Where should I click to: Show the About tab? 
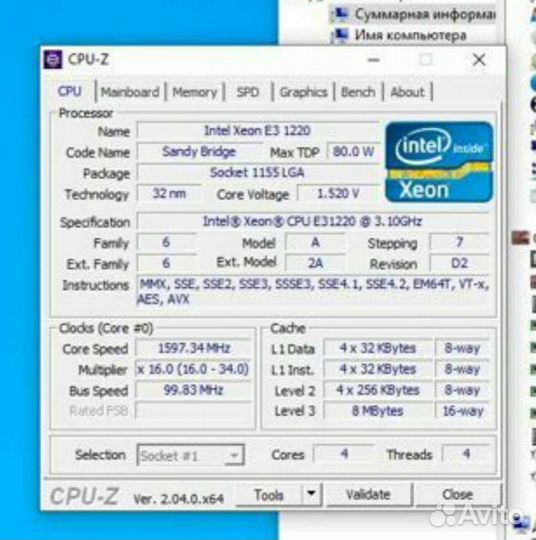[x=407, y=92]
